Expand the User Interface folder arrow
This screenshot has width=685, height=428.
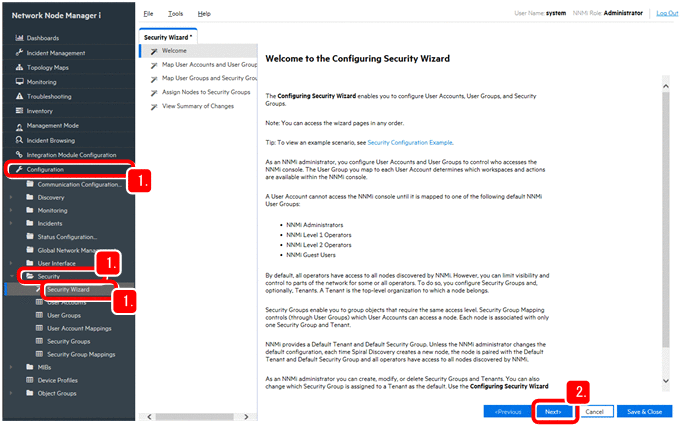coord(11,263)
